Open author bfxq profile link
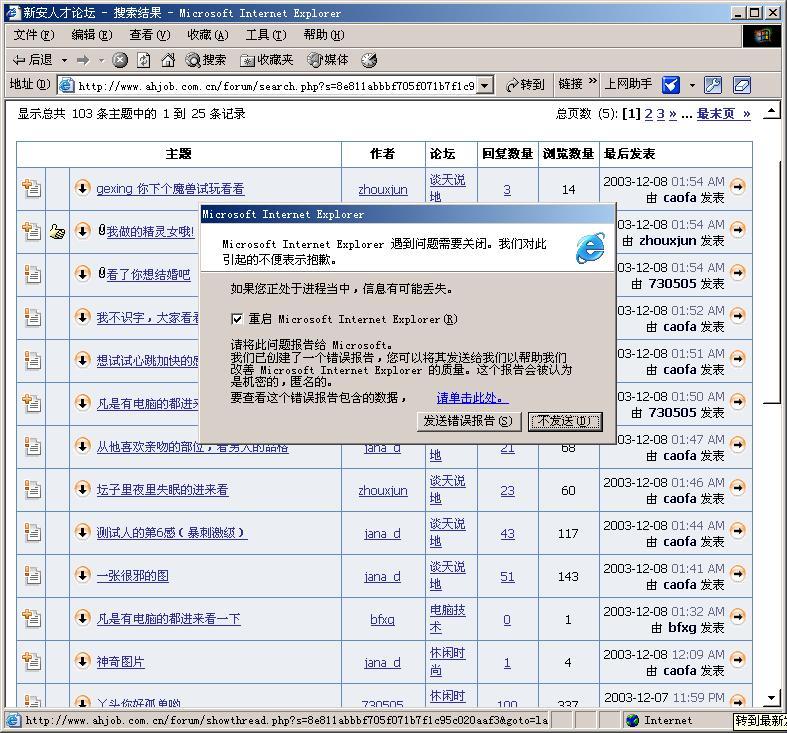 [x=382, y=620]
